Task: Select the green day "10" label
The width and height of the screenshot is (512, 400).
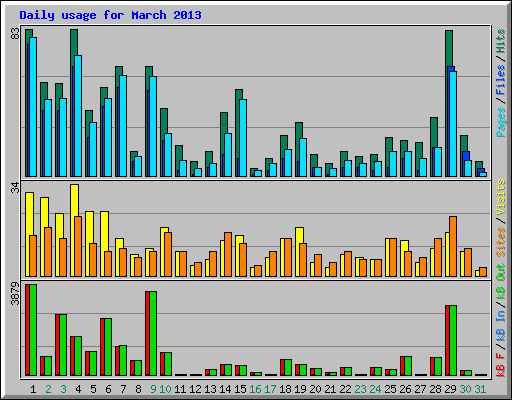Action: click(x=165, y=389)
